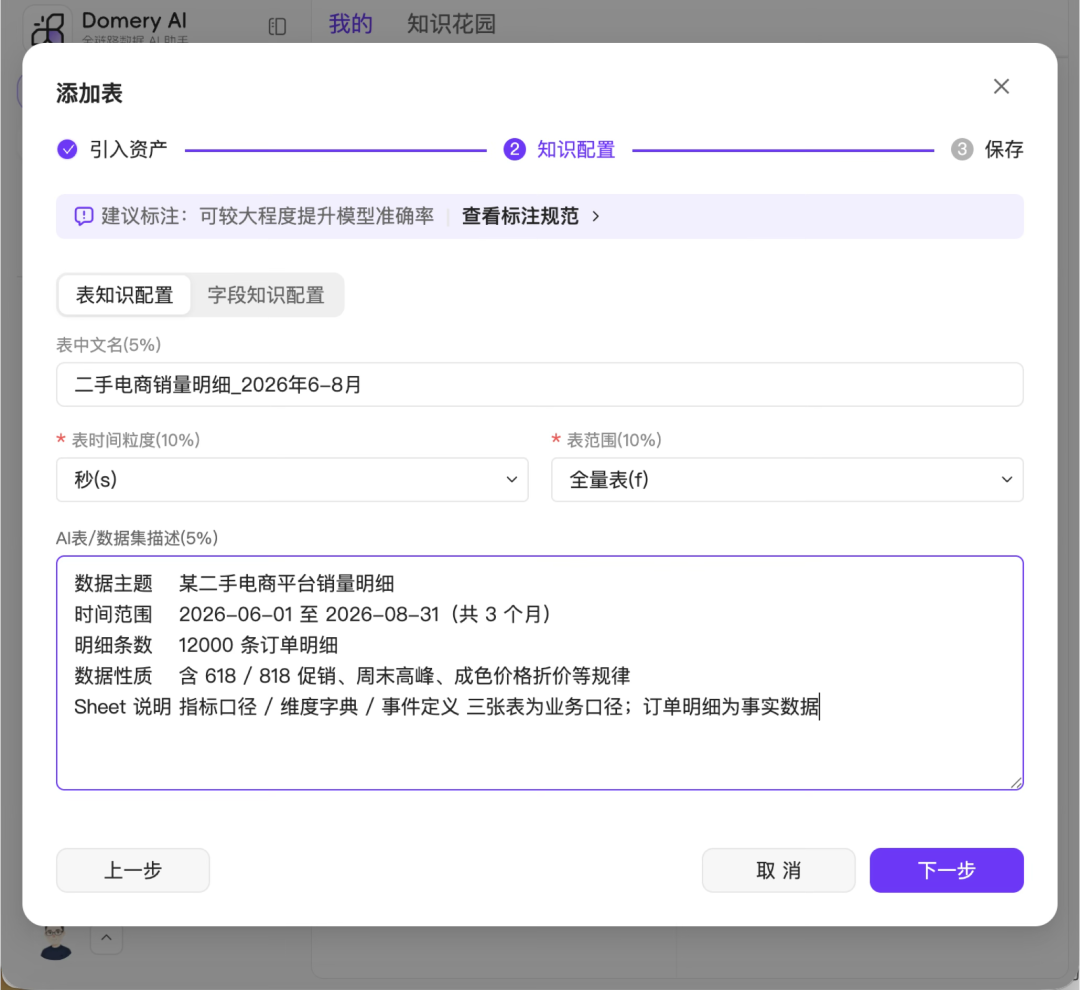Click the 保存 step label
This screenshot has width=1080, height=990.
1004,149
